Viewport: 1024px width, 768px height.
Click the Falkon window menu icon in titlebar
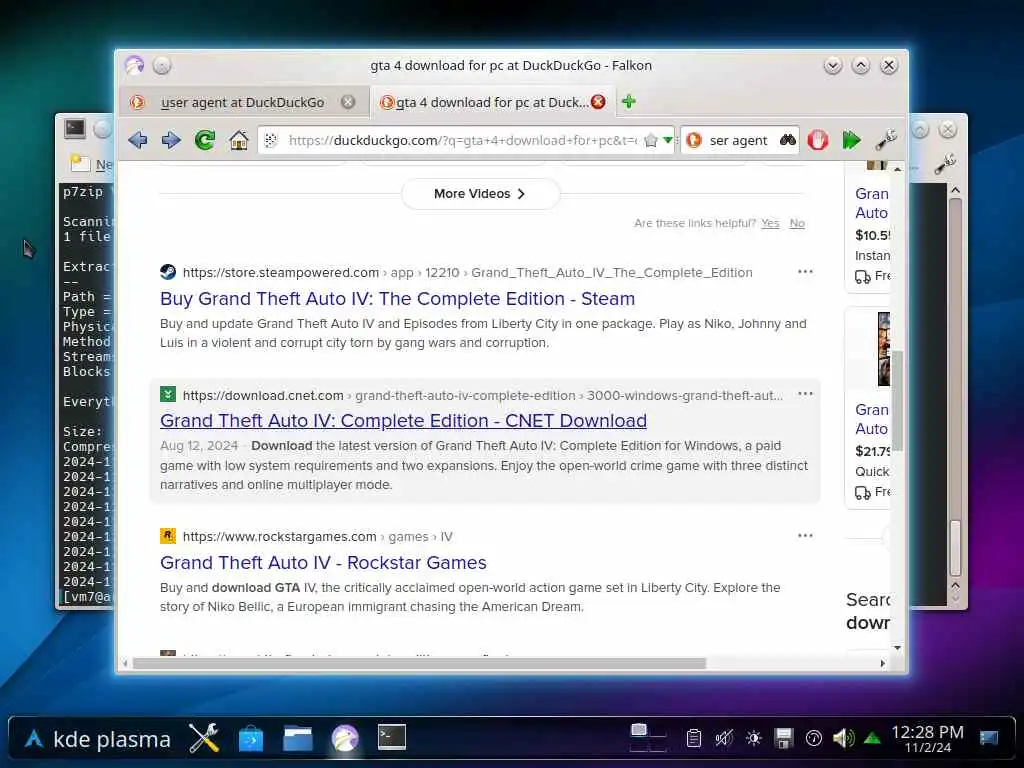pos(135,65)
